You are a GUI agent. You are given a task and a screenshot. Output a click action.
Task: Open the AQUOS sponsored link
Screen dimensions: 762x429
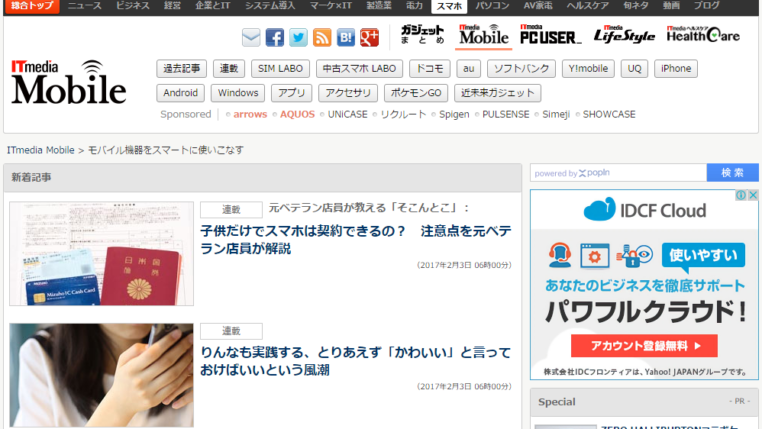coord(297,114)
